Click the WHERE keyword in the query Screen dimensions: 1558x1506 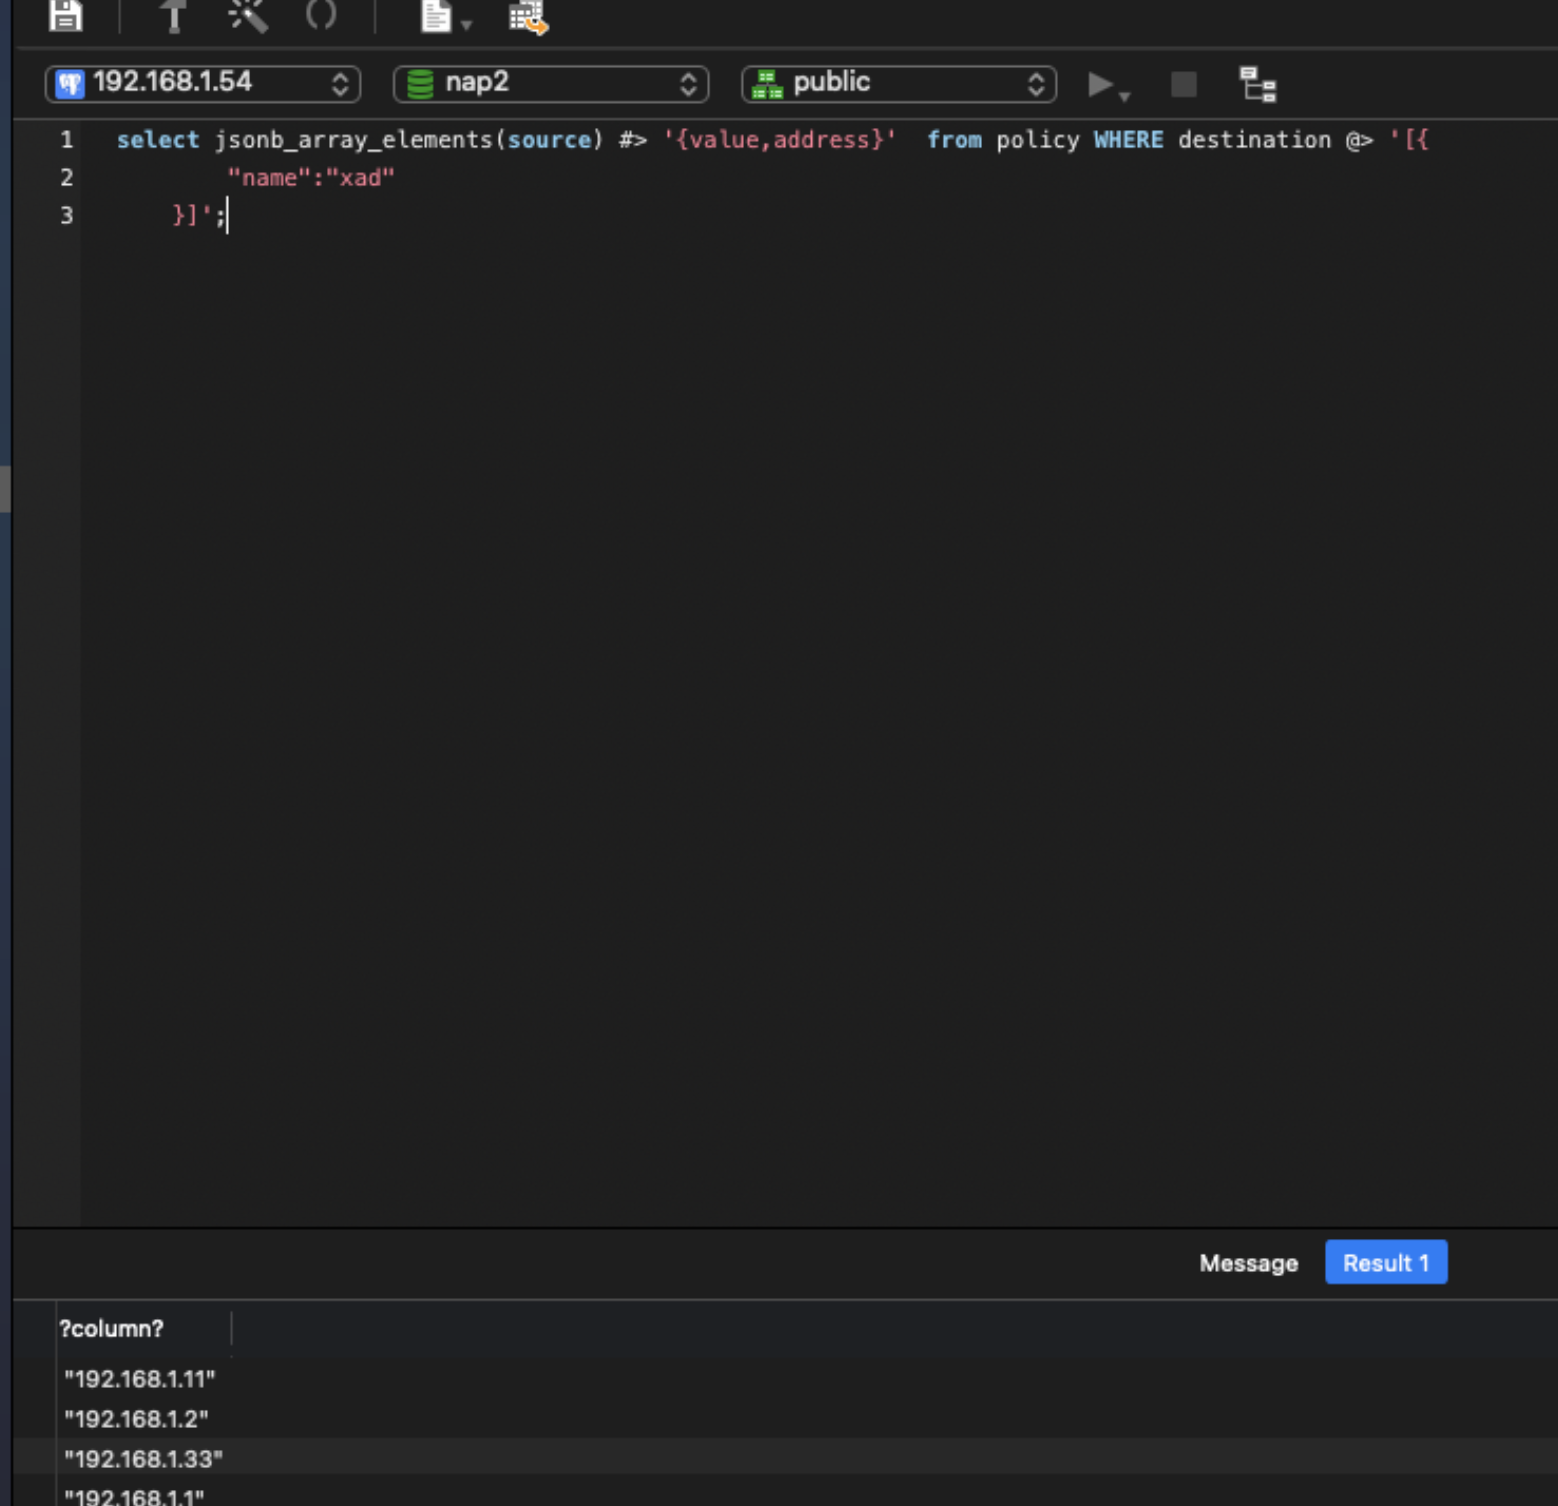coord(1128,140)
